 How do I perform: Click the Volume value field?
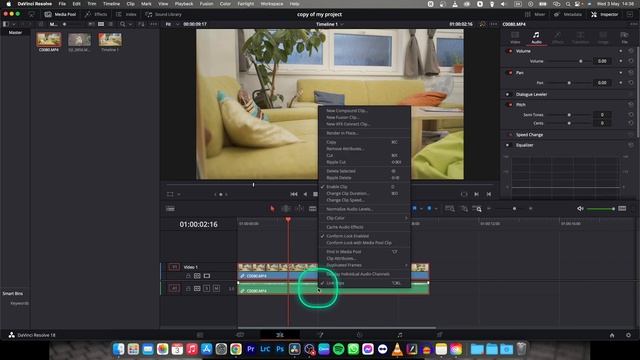click(602, 61)
